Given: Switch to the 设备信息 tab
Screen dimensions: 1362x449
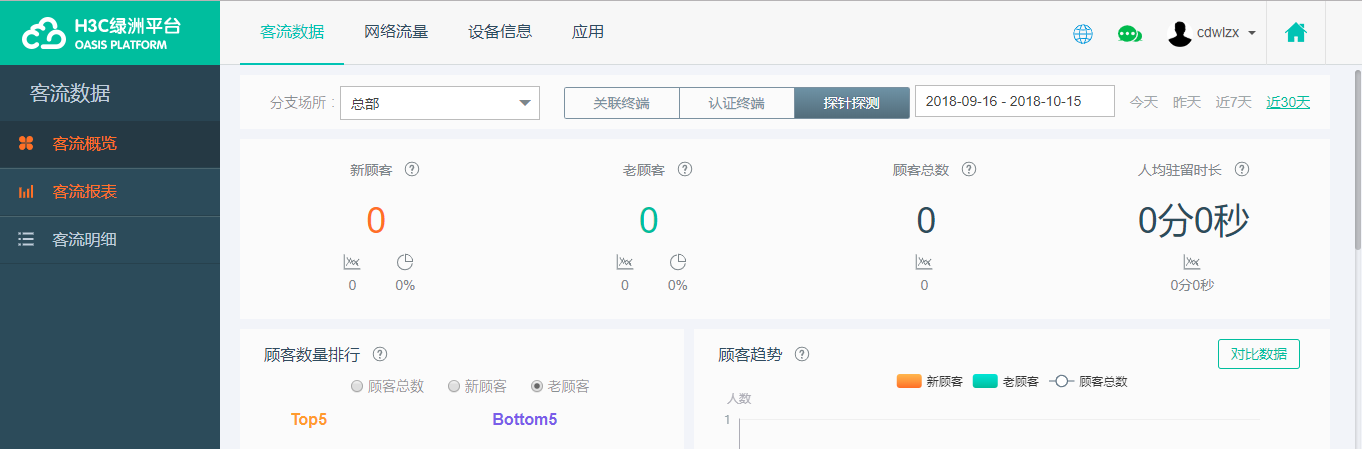Looking at the screenshot, I should 500,32.
